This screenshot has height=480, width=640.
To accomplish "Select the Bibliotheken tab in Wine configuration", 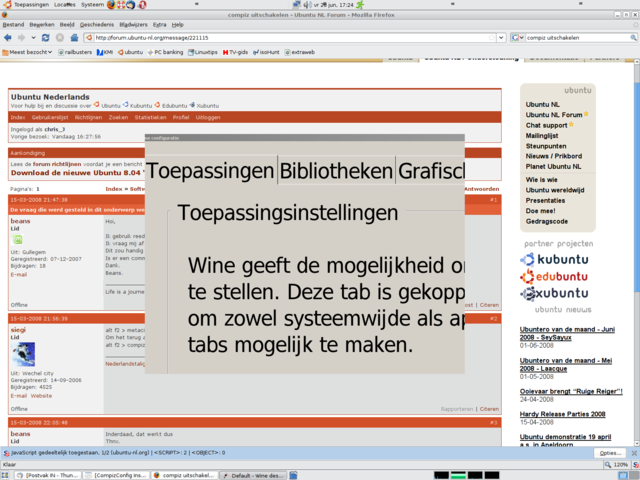I will pos(335,172).
